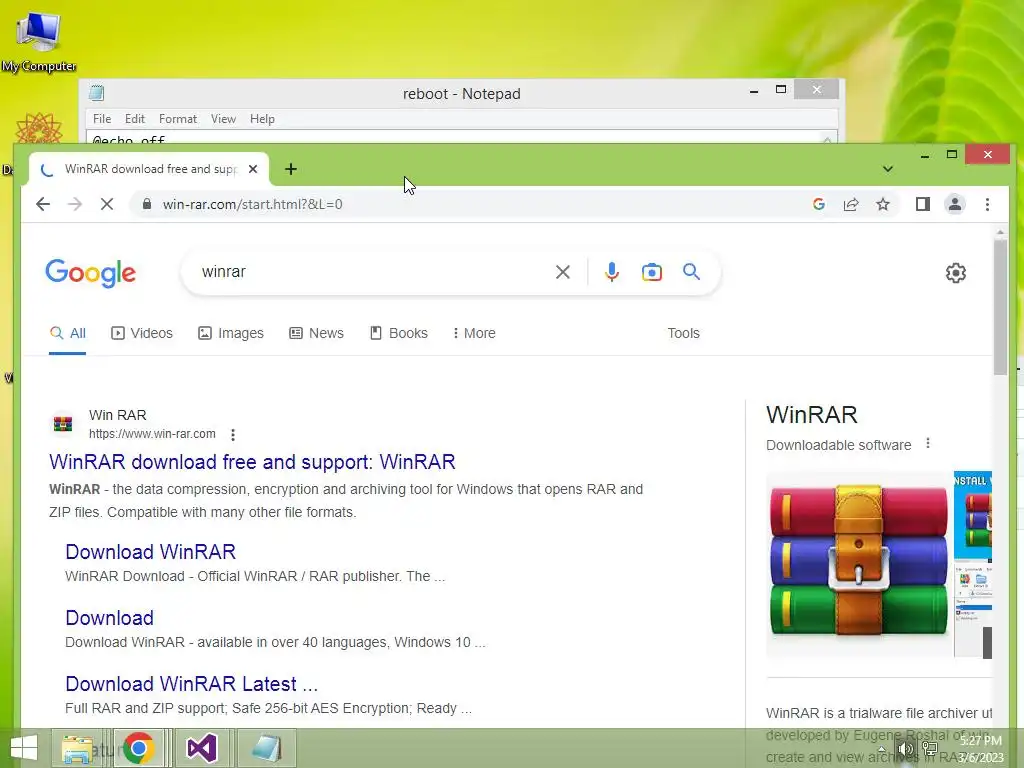Select the All results tab
The height and width of the screenshot is (768, 1024).
(x=68, y=333)
